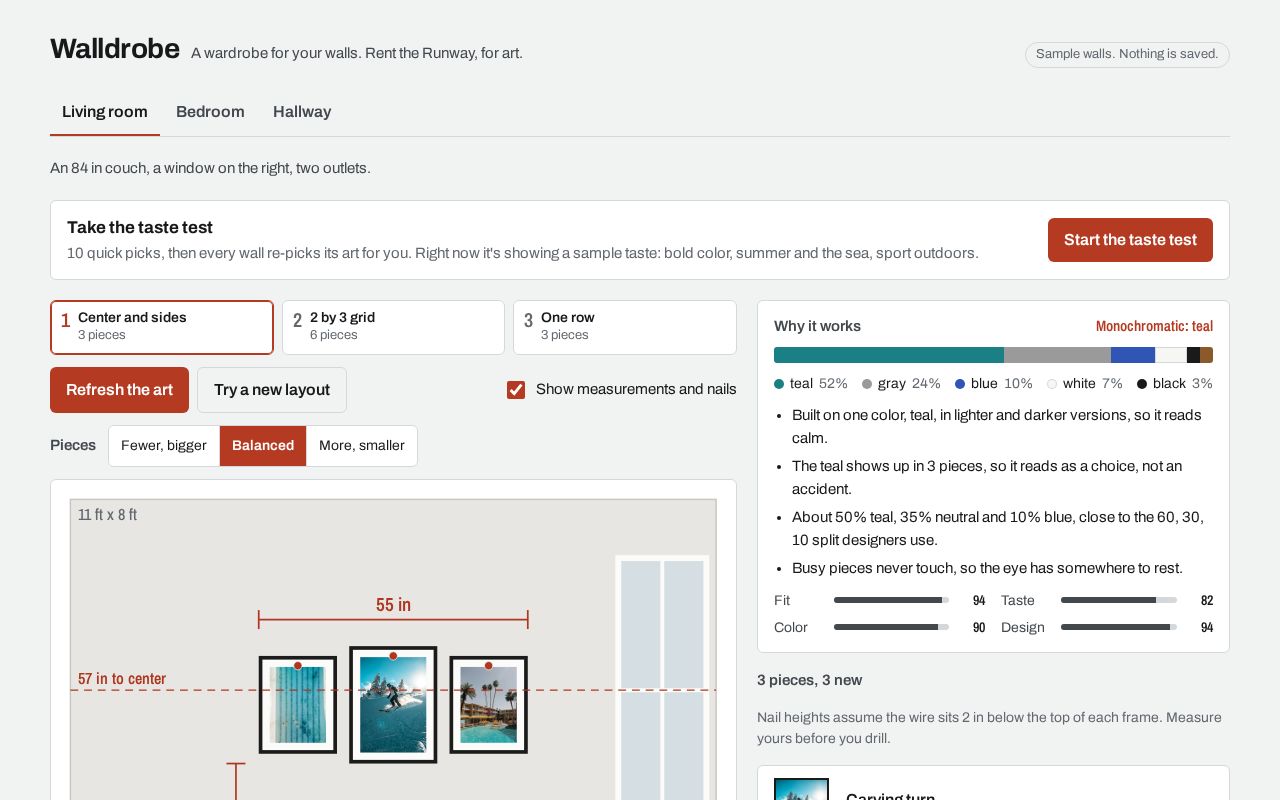Click the Walldrobe title

(x=115, y=49)
